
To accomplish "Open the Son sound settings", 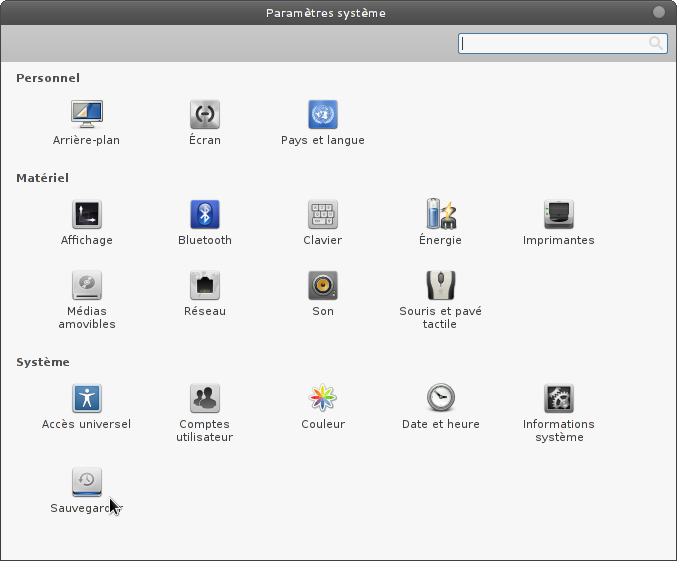I will [x=323, y=285].
